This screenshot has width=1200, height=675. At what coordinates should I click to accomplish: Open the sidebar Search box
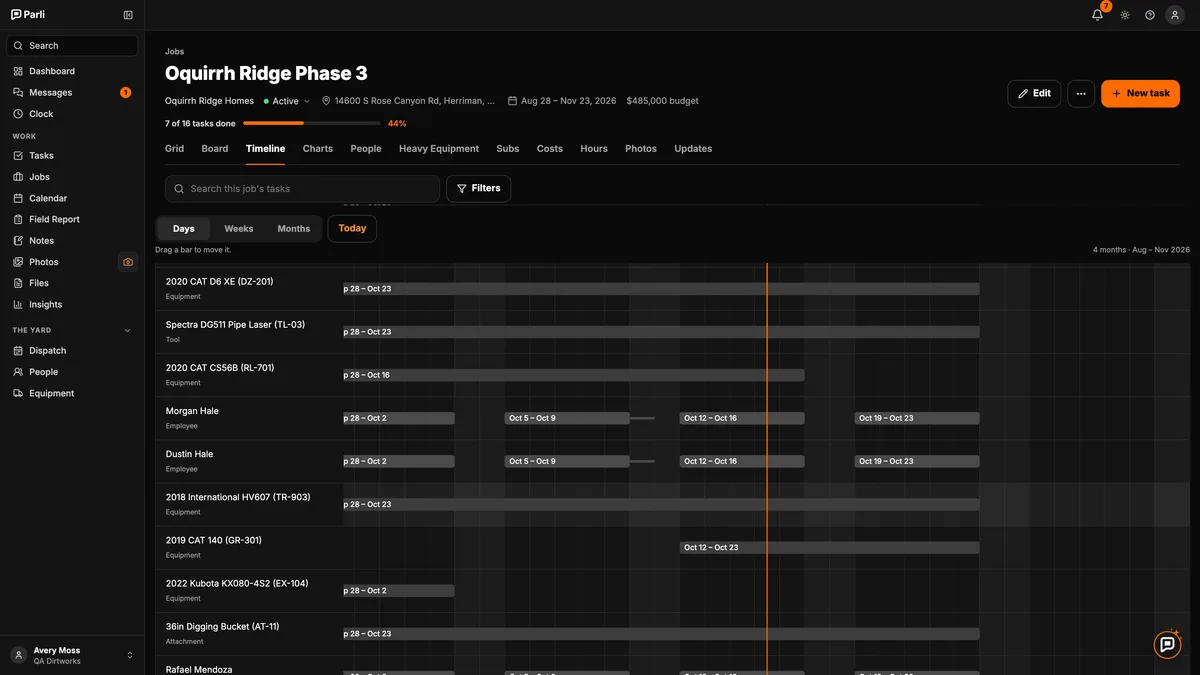pyautogui.click(x=72, y=45)
